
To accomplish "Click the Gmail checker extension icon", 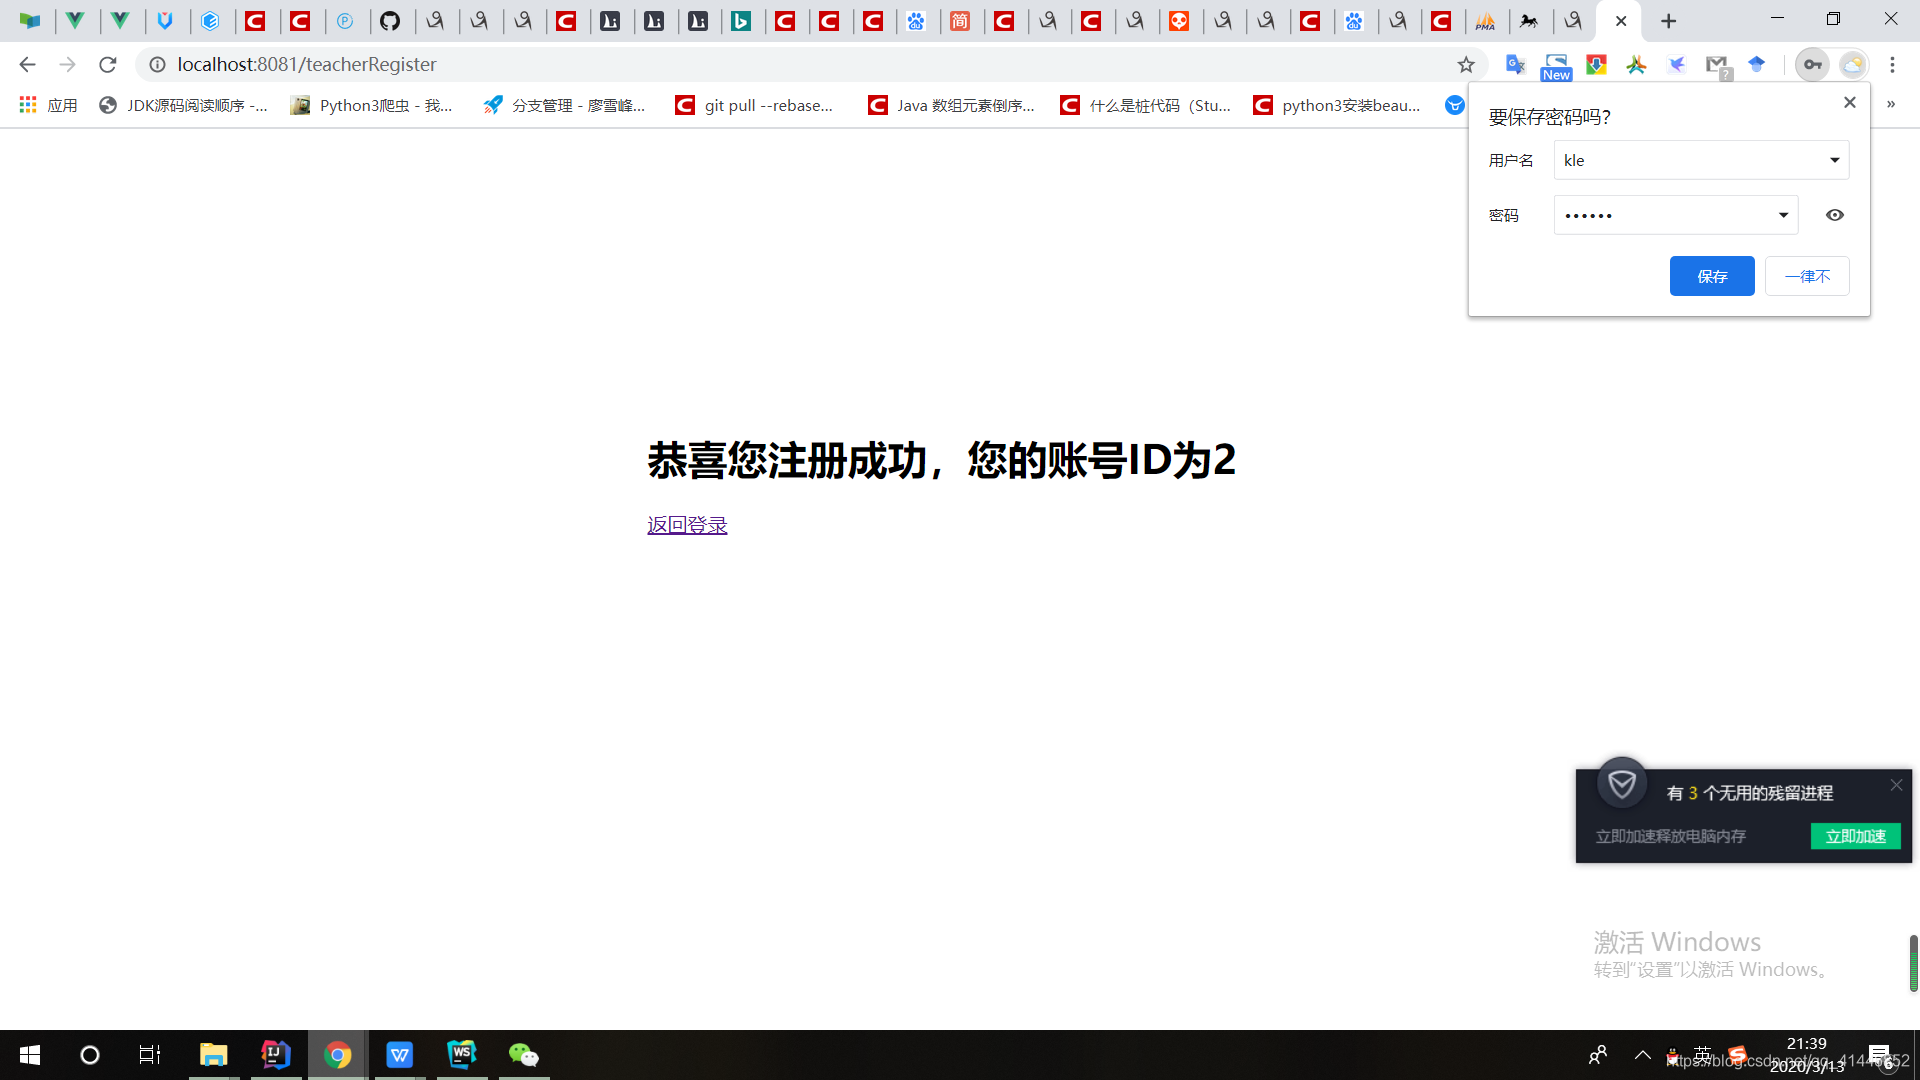I will click(1717, 64).
